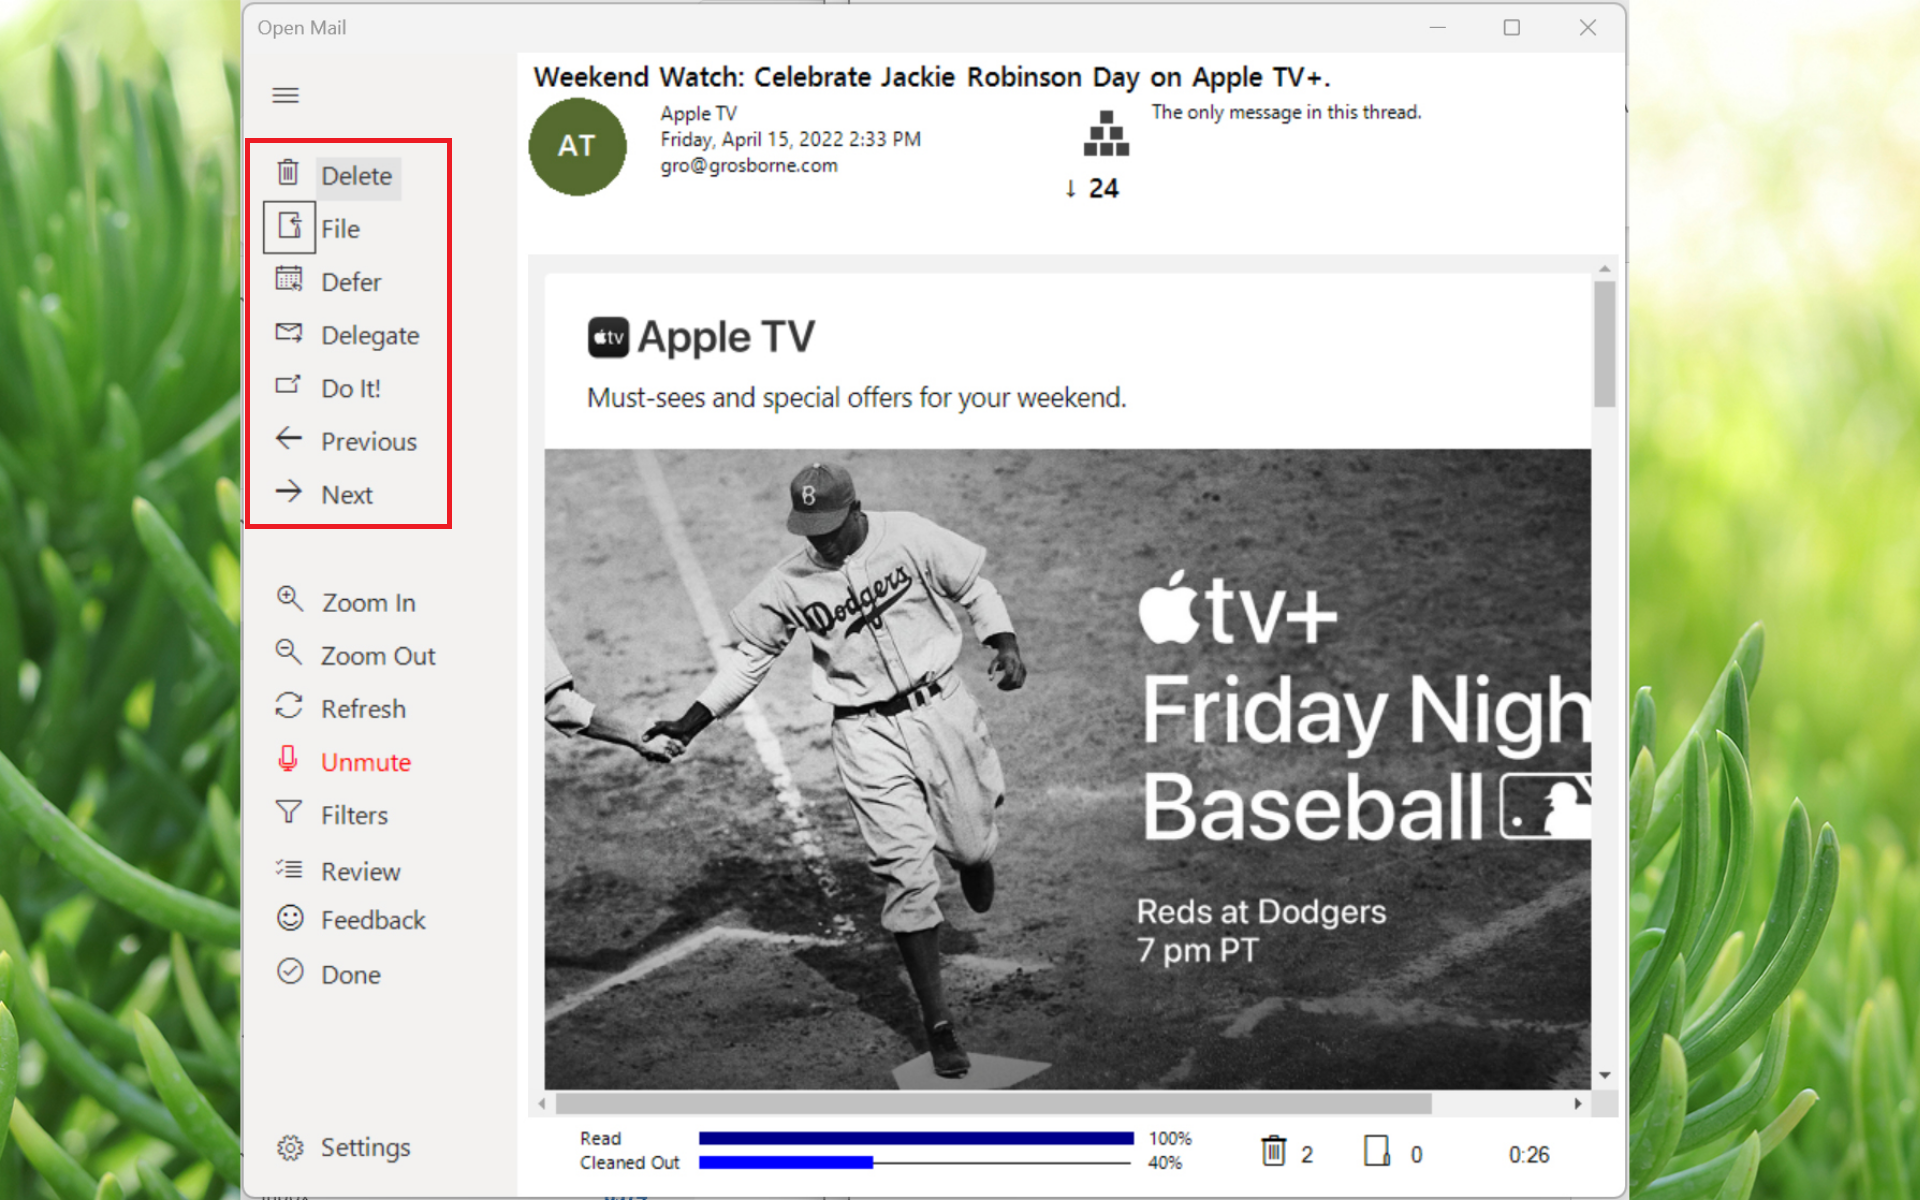Click the sender address gro@grosborne.com
This screenshot has height=1200, width=1920.
[x=749, y=166]
